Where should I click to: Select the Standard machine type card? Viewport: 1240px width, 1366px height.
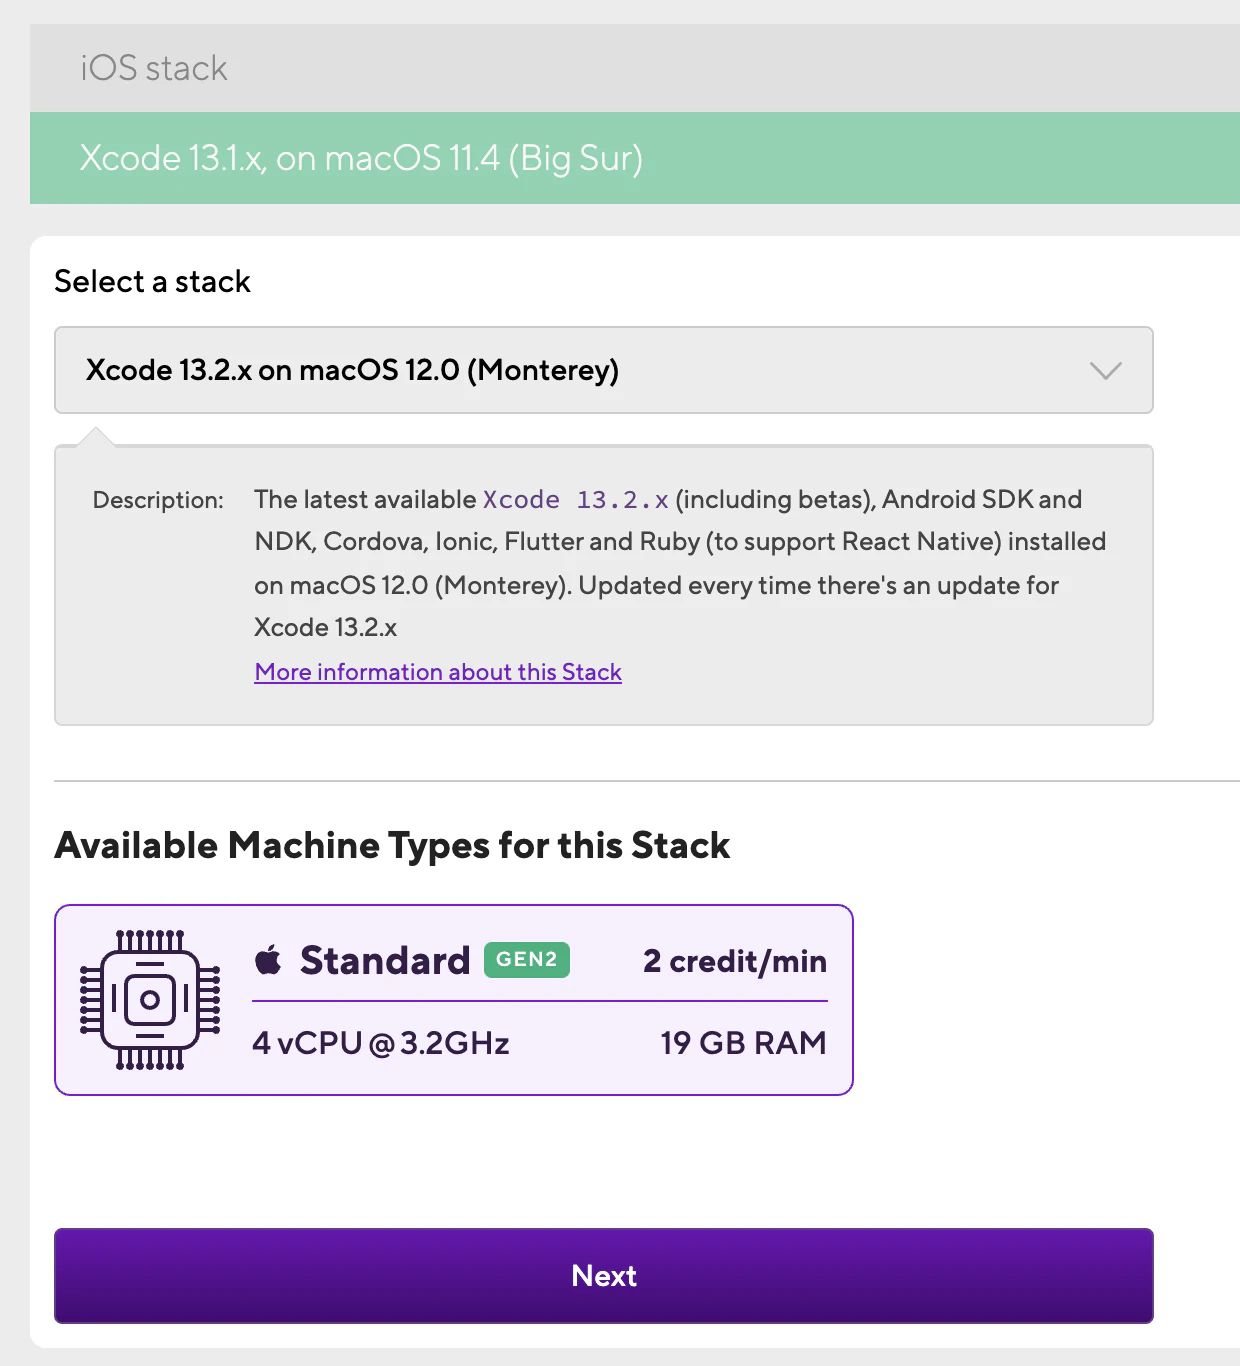tap(454, 1000)
